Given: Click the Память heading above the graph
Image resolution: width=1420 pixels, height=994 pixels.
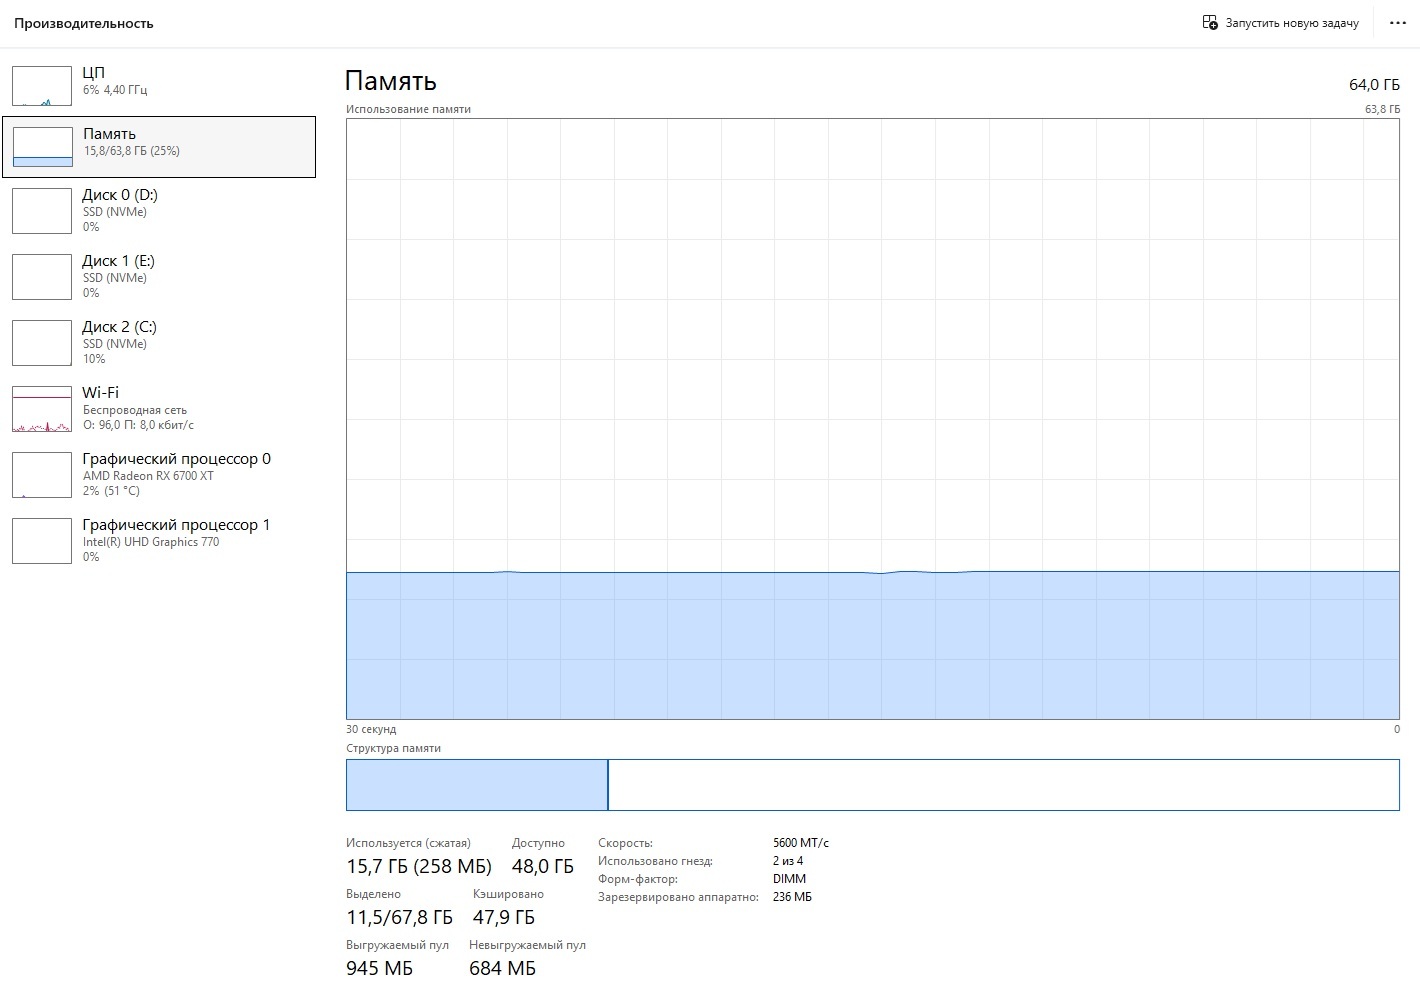Looking at the screenshot, I should coord(391,81).
